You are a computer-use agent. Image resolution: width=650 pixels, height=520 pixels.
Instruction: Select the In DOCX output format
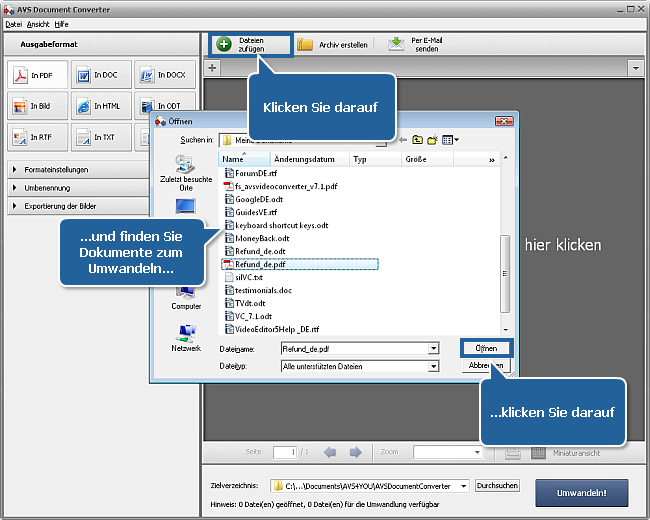(x=165, y=75)
